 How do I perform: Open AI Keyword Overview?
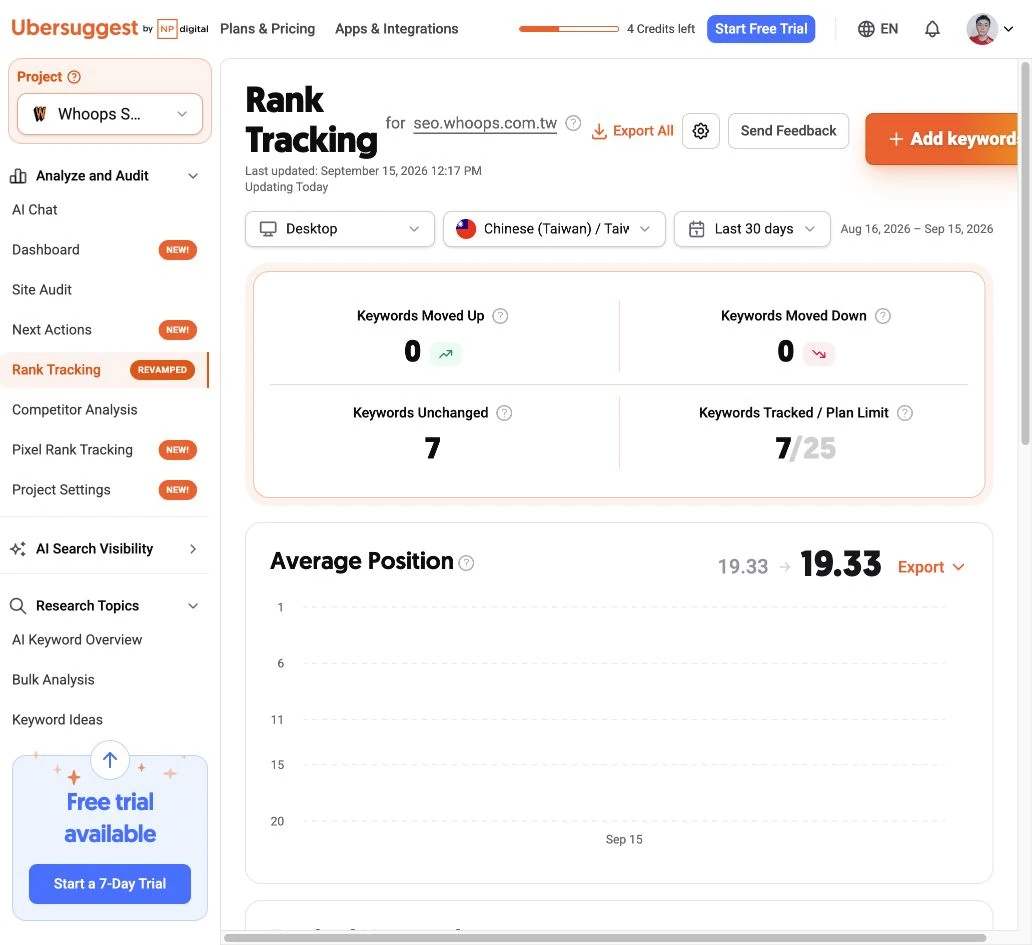click(77, 640)
